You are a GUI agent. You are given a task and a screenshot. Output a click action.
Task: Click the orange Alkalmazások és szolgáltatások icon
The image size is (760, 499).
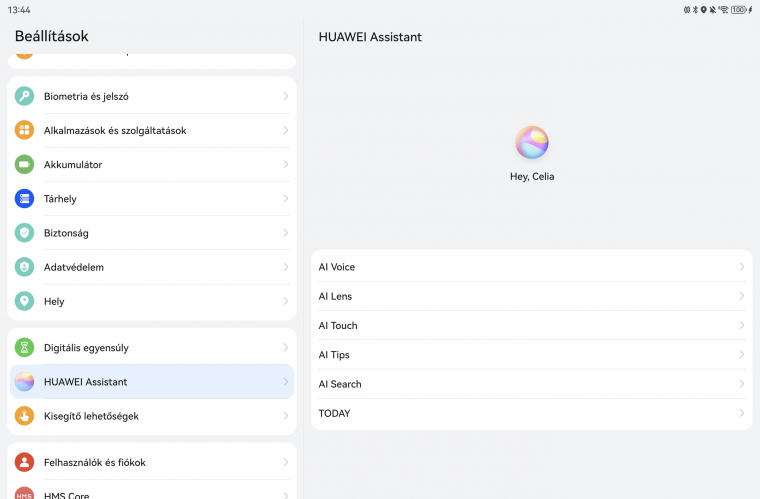(25, 130)
